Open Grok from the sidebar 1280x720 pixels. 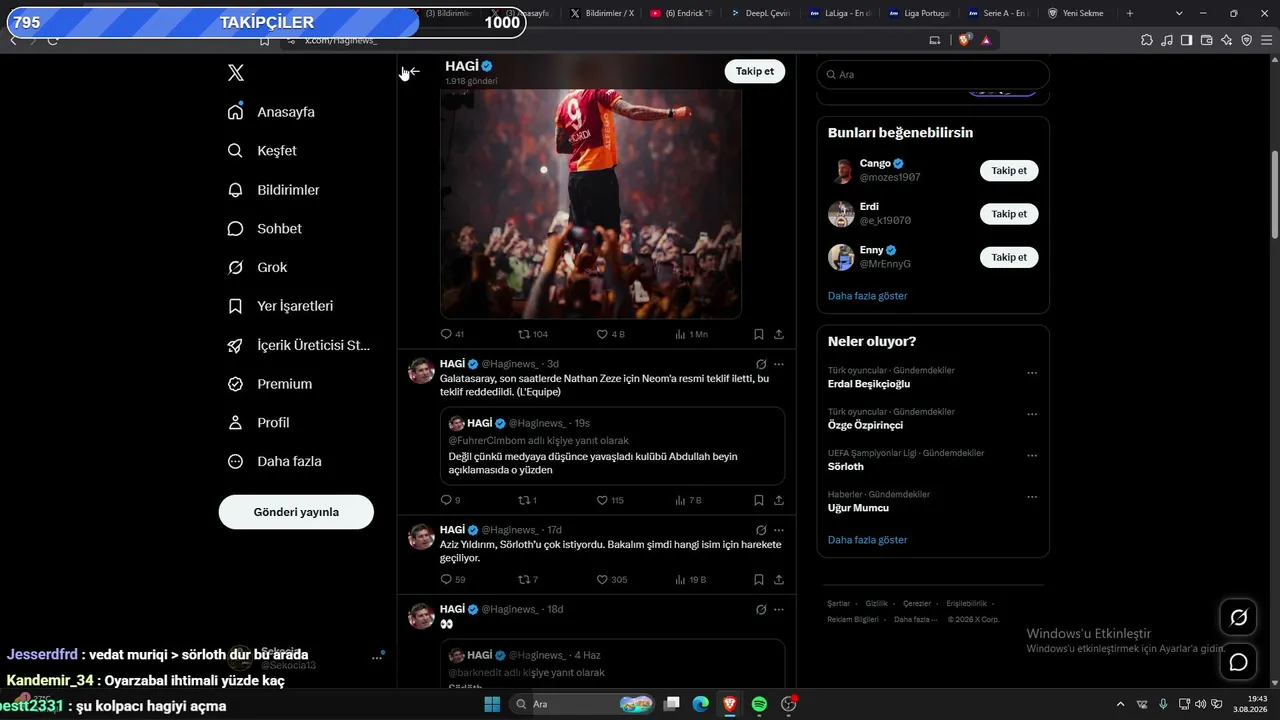258,268
